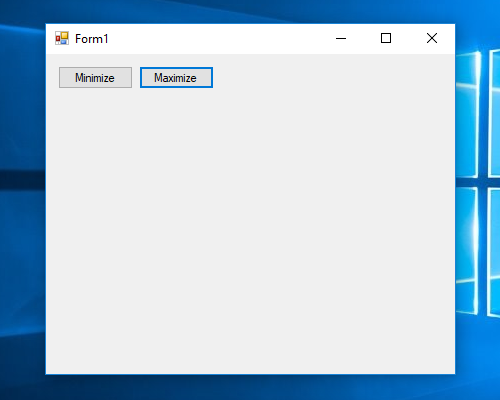Close Form1 using the X icon
This screenshot has height=400, width=500.
point(432,38)
